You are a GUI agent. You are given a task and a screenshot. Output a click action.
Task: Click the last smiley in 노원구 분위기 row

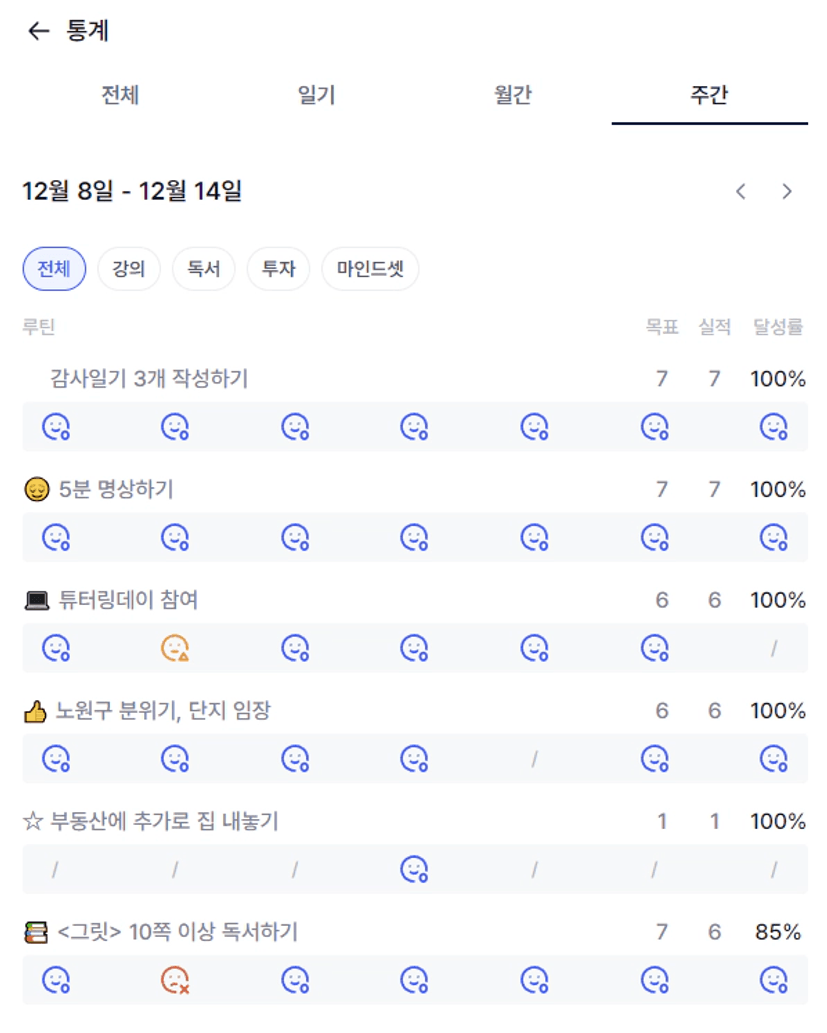(x=773, y=760)
